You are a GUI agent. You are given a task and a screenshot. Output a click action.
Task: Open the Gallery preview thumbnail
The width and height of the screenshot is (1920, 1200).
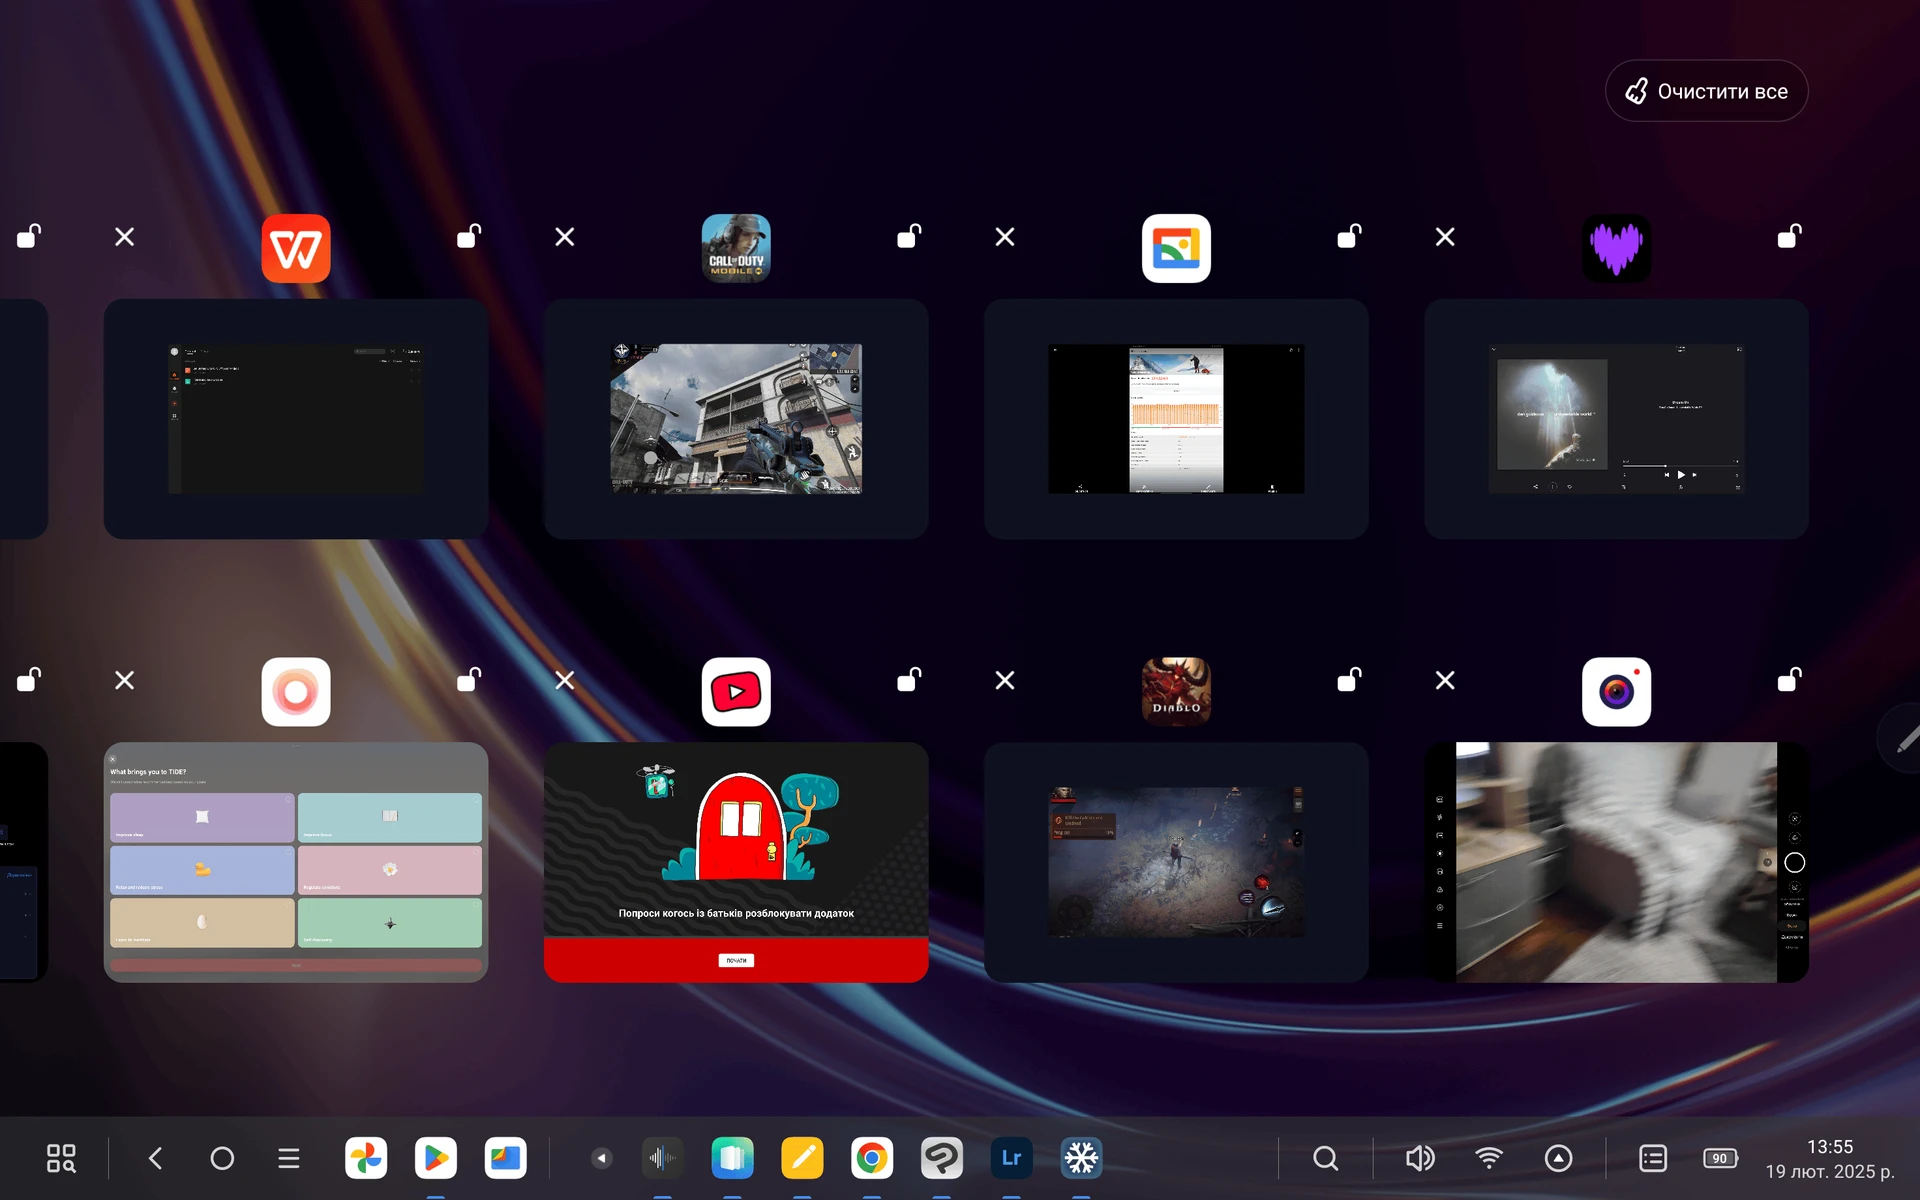tap(1176, 419)
